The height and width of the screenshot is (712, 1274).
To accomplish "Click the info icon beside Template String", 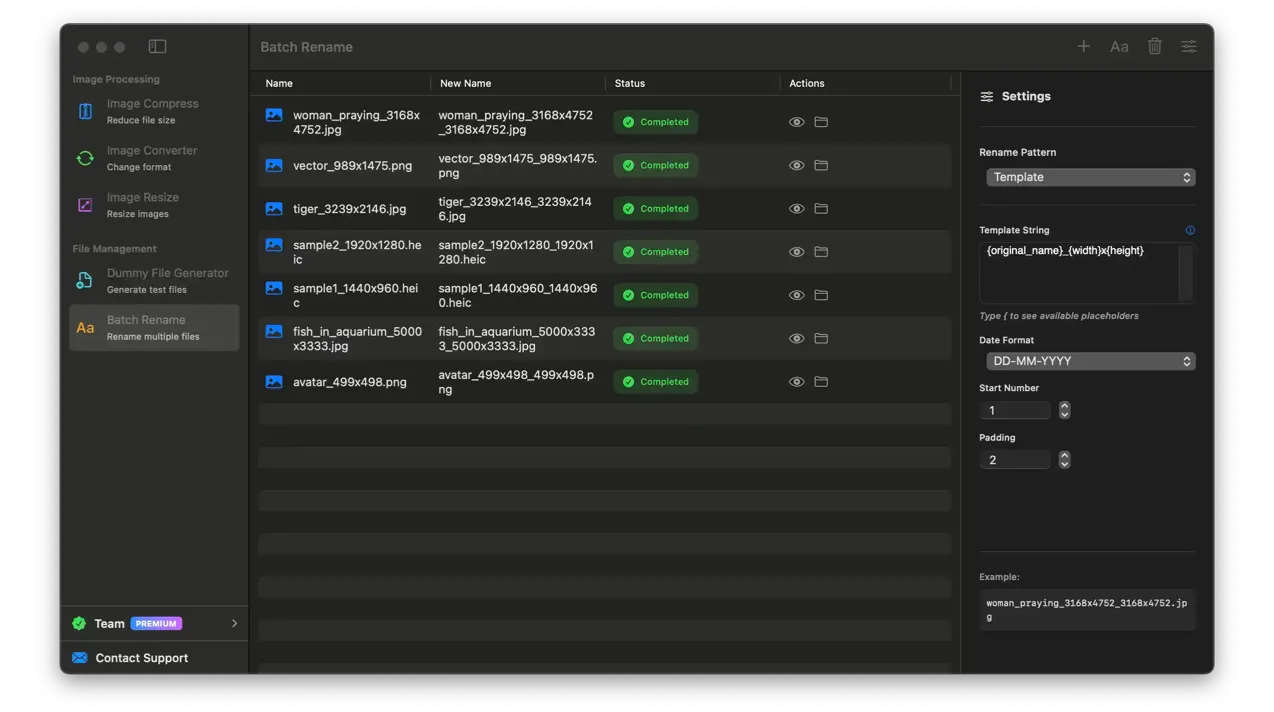I will (x=1190, y=230).
